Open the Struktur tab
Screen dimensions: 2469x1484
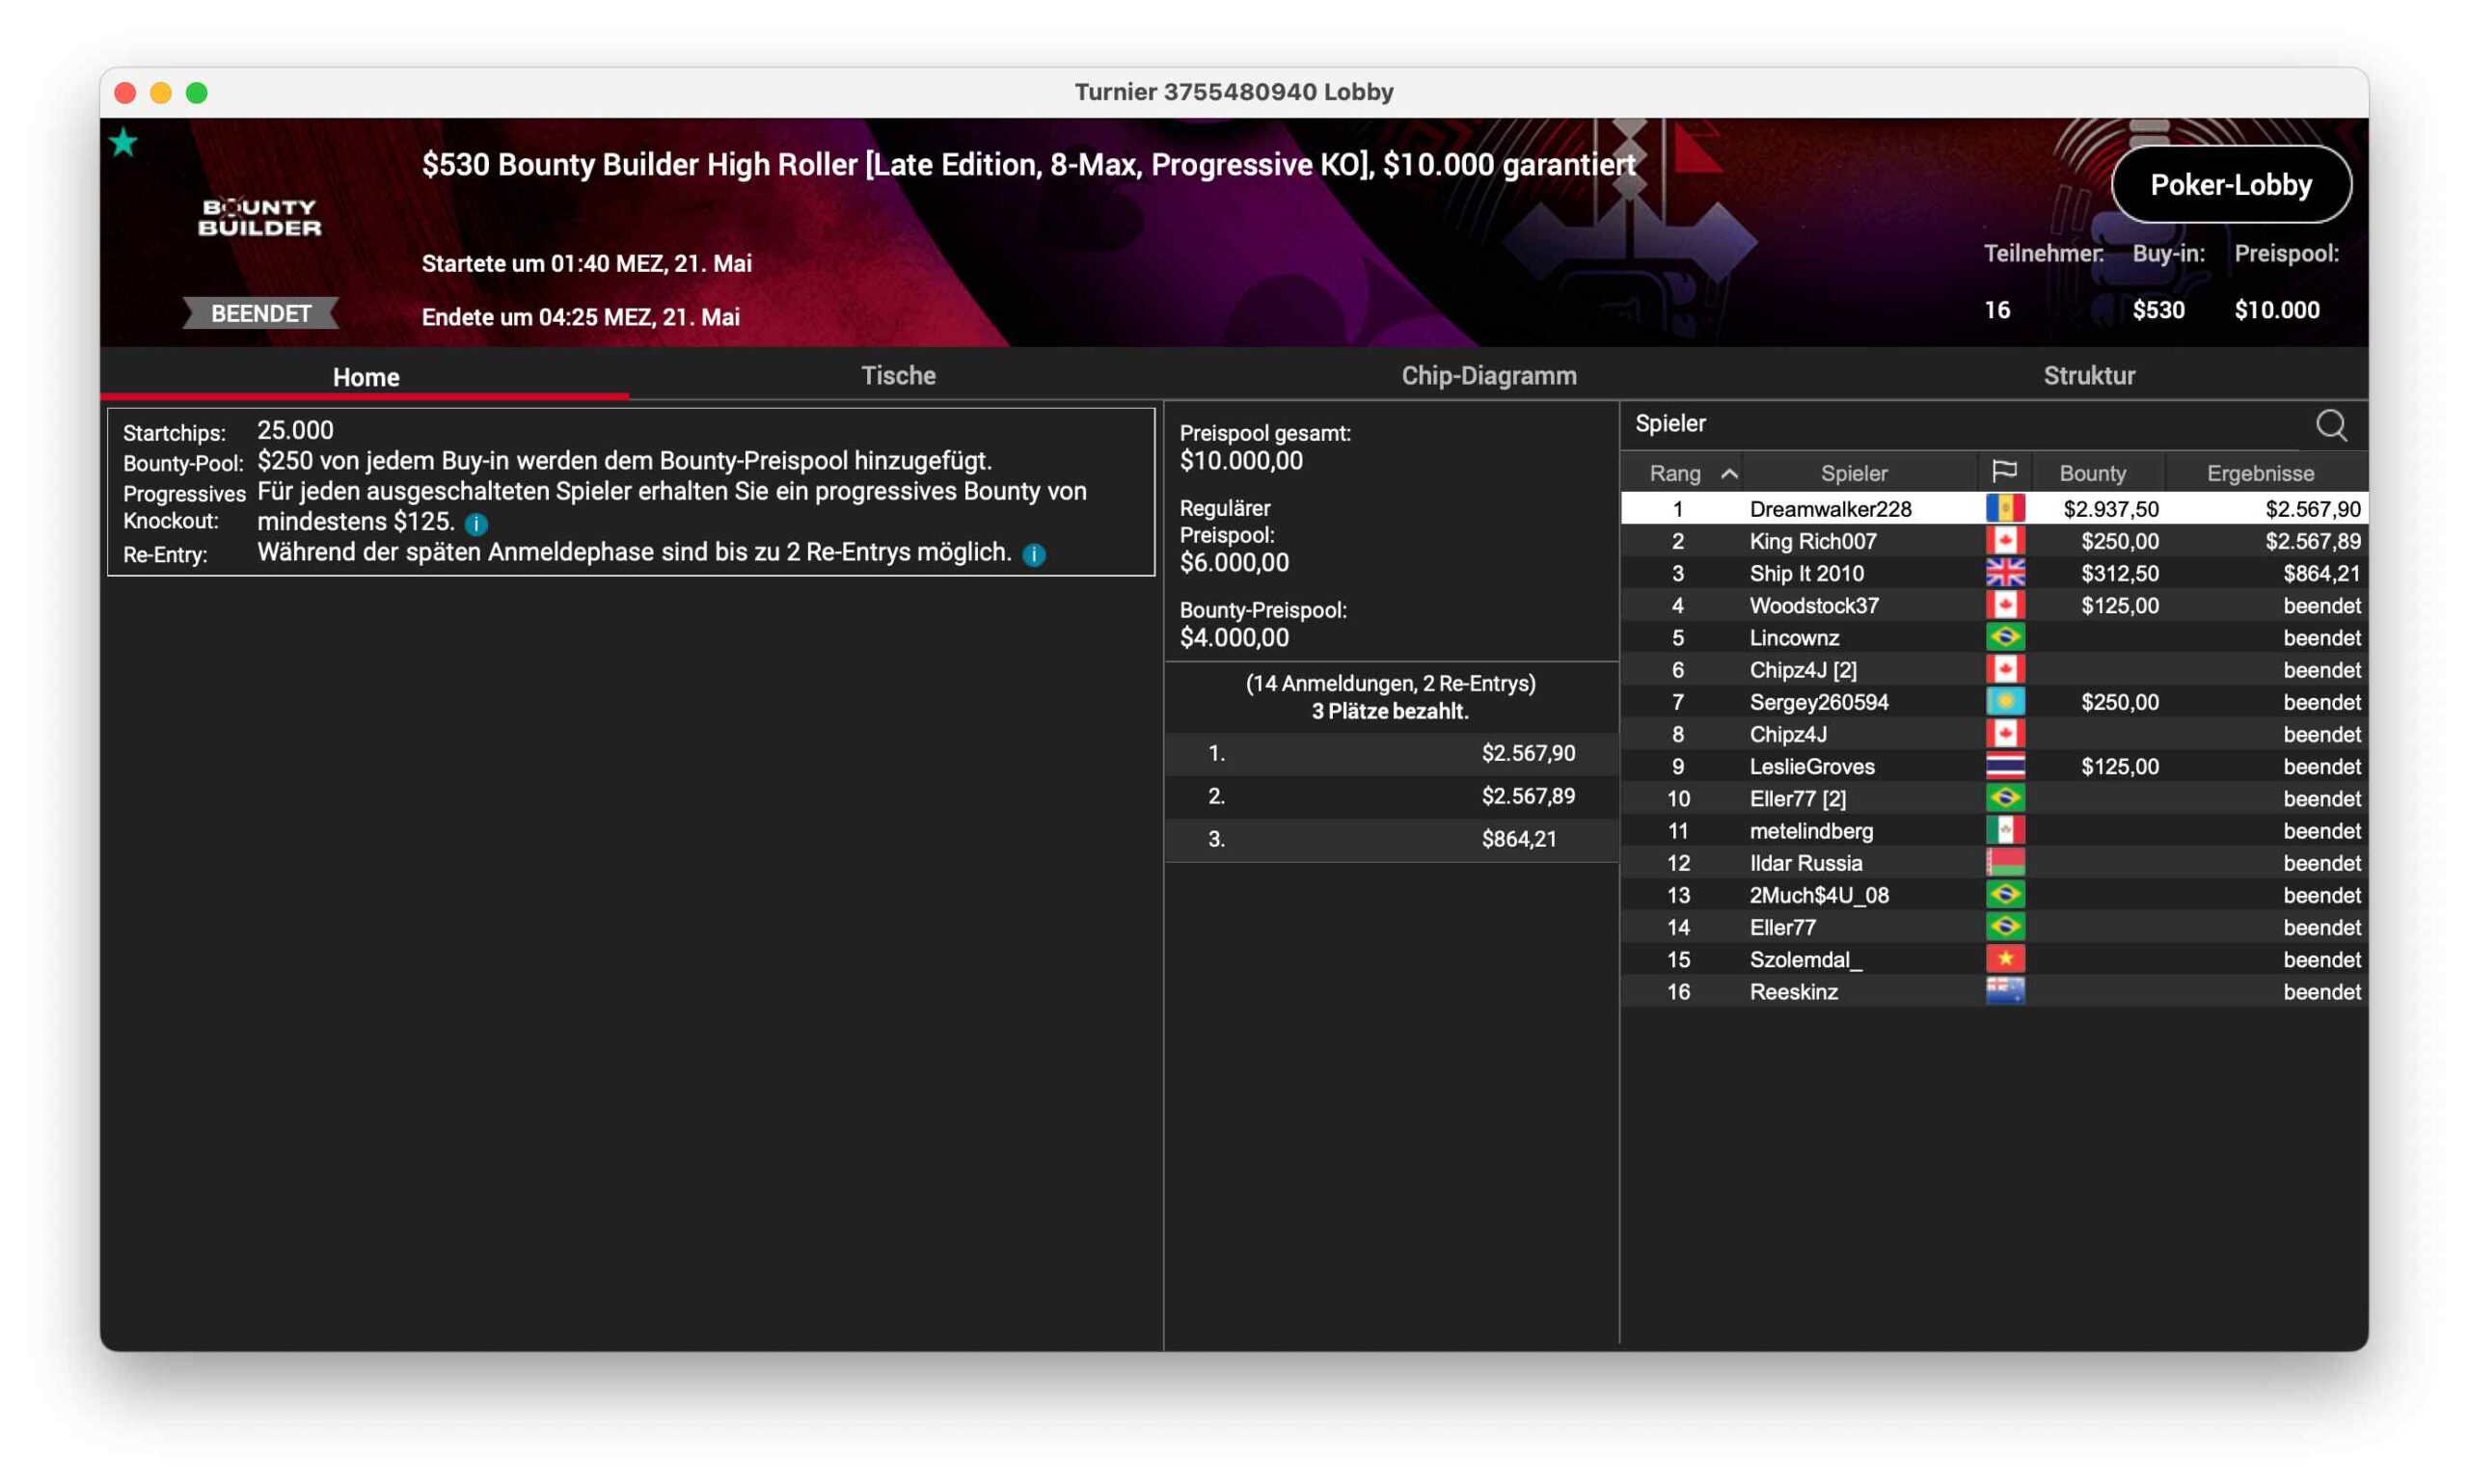[2088, 376]
